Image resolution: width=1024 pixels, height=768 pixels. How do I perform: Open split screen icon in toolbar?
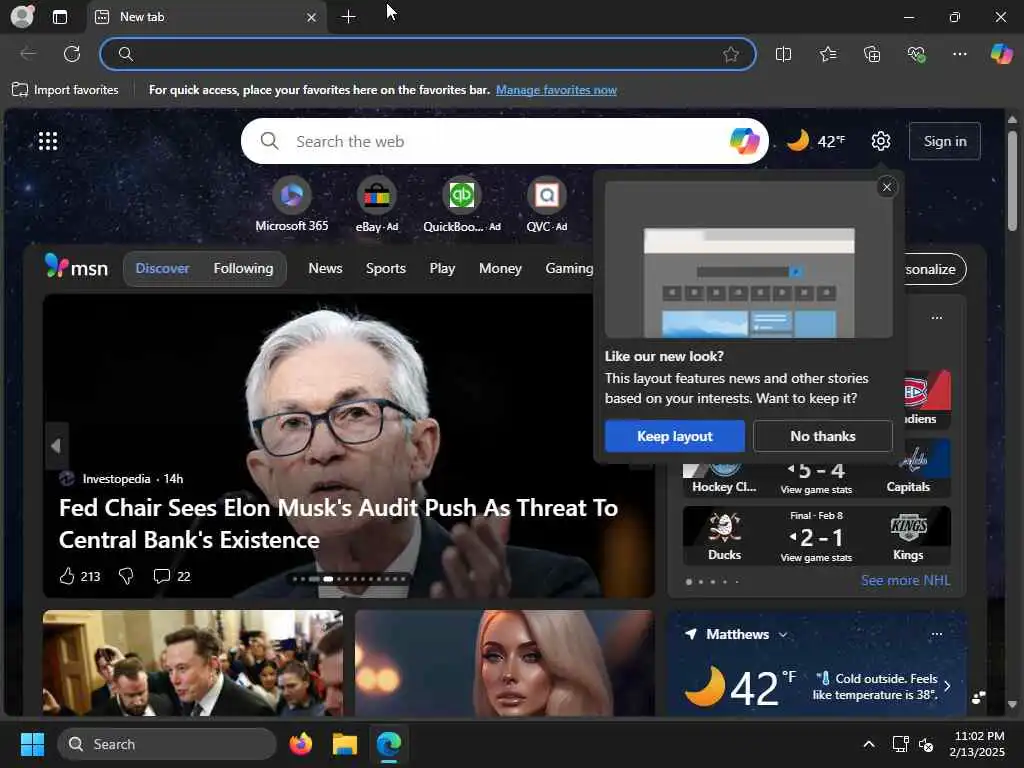tap(784, 54)
